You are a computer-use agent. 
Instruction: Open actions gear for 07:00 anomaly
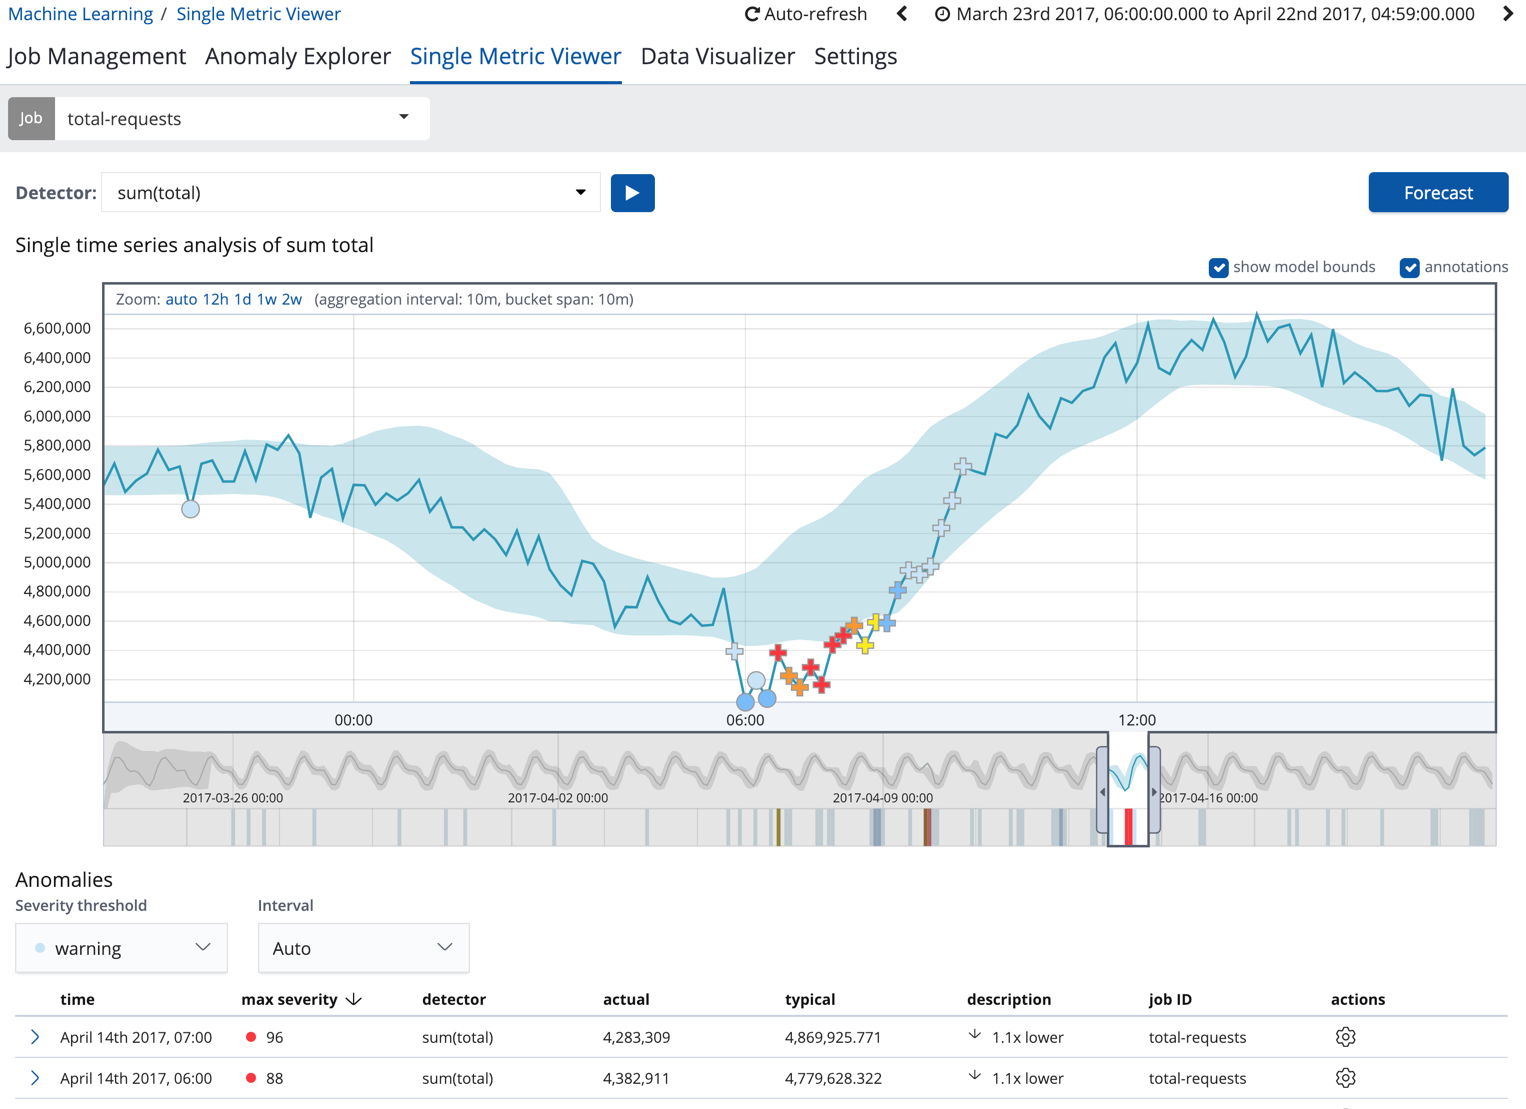pyautogui.click(x=1345, y=1037)
